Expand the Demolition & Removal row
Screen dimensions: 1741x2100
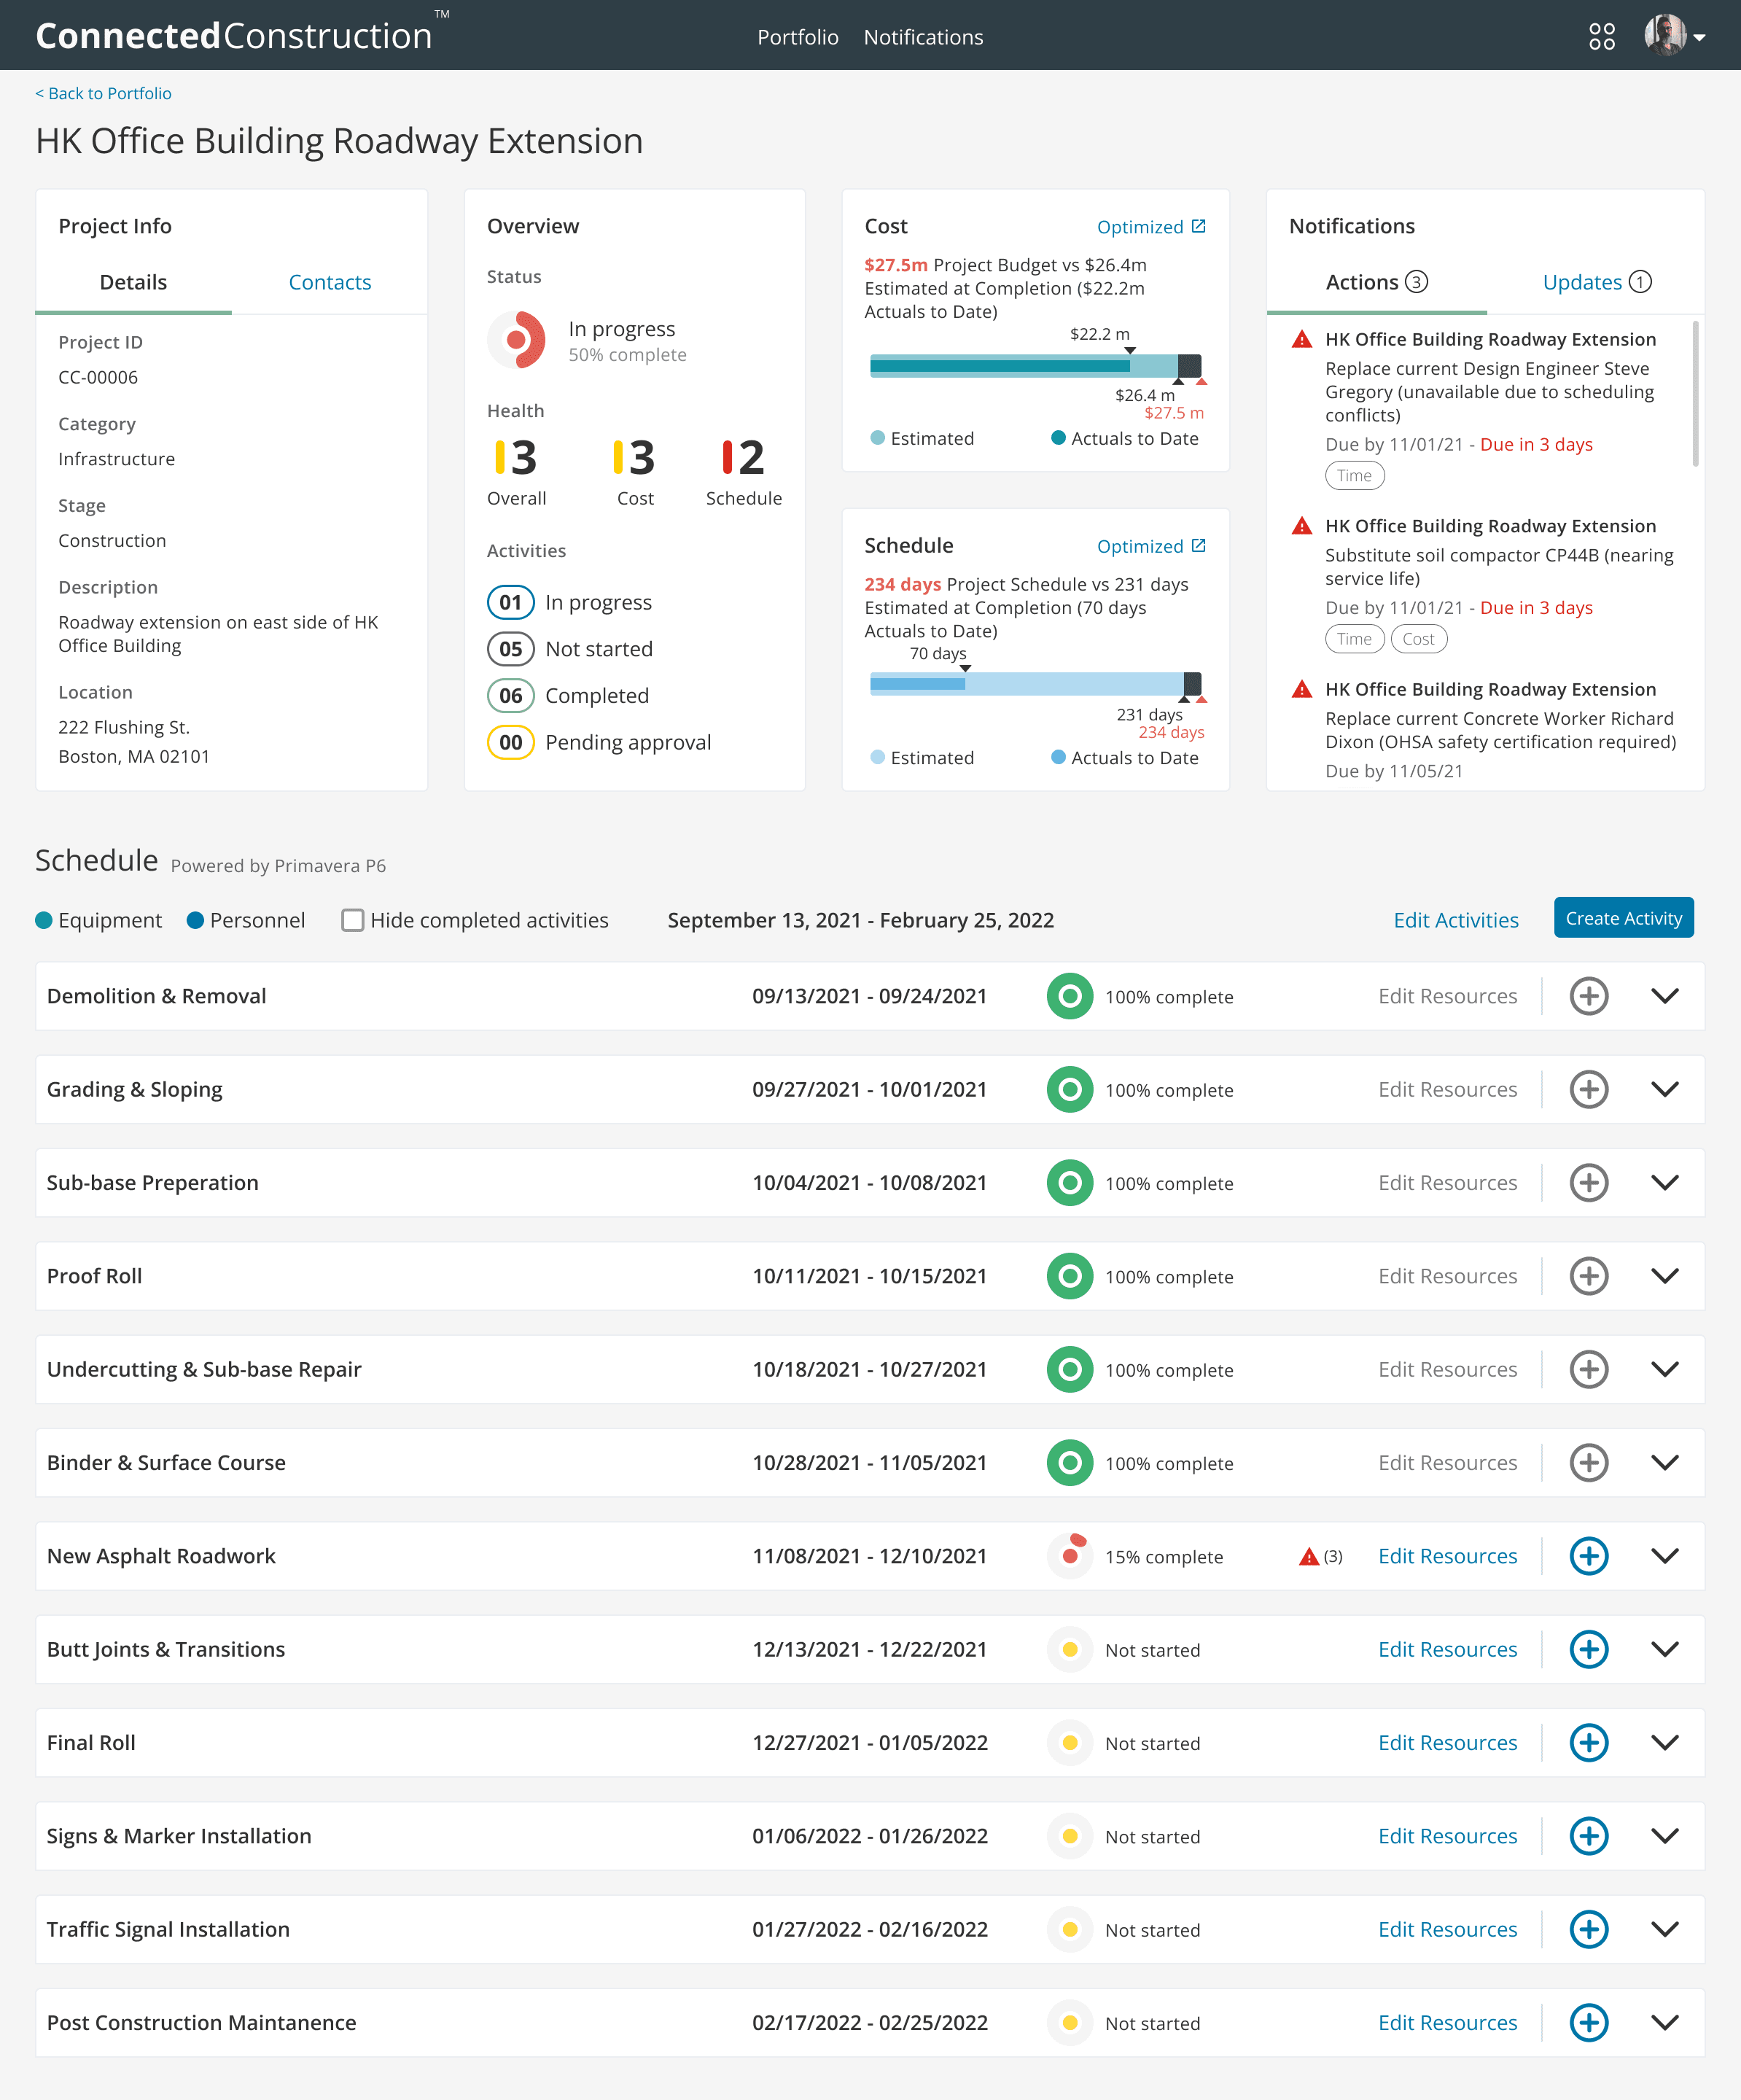coord(1664,996)
